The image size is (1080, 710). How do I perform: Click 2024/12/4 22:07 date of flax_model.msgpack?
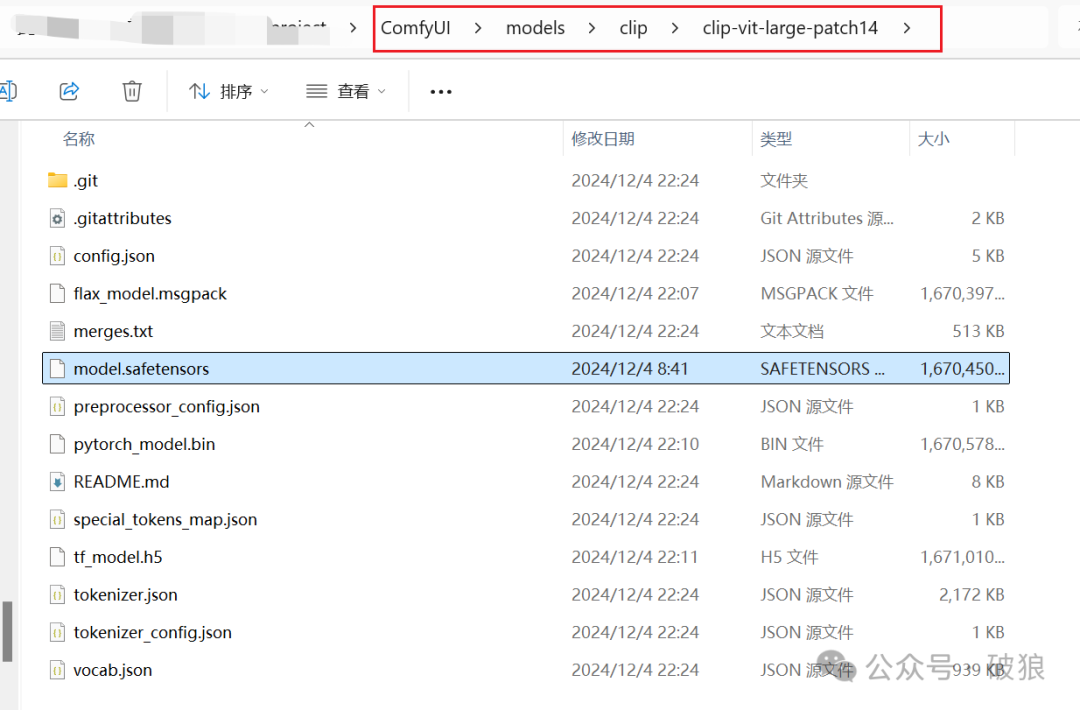pos(635,294)
